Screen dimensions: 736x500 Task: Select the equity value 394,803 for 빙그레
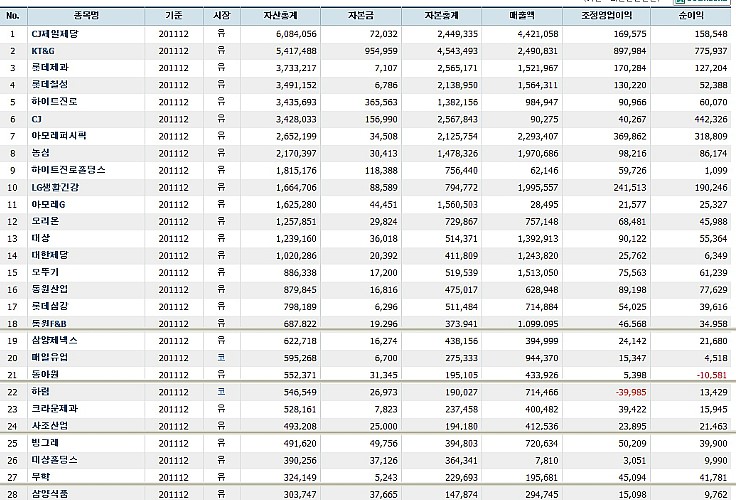click(461, 443)
